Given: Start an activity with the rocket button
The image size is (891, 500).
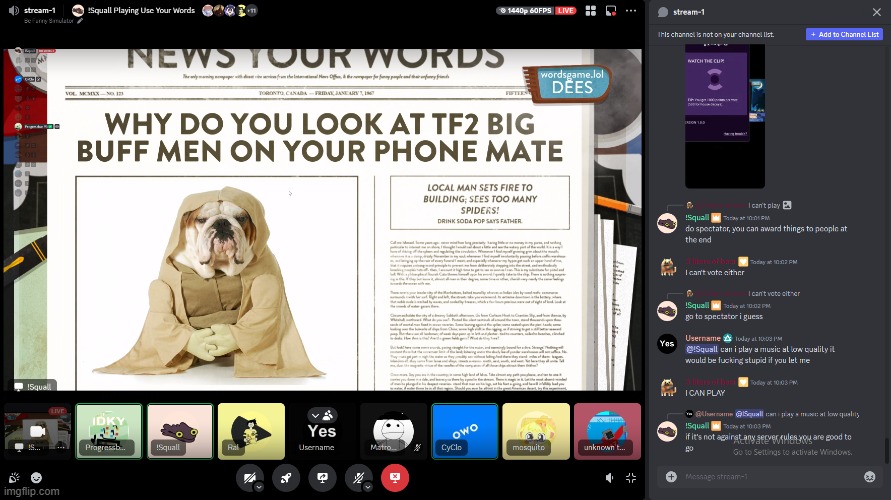Looking at the screenshot, I should [x=286, y=478].
